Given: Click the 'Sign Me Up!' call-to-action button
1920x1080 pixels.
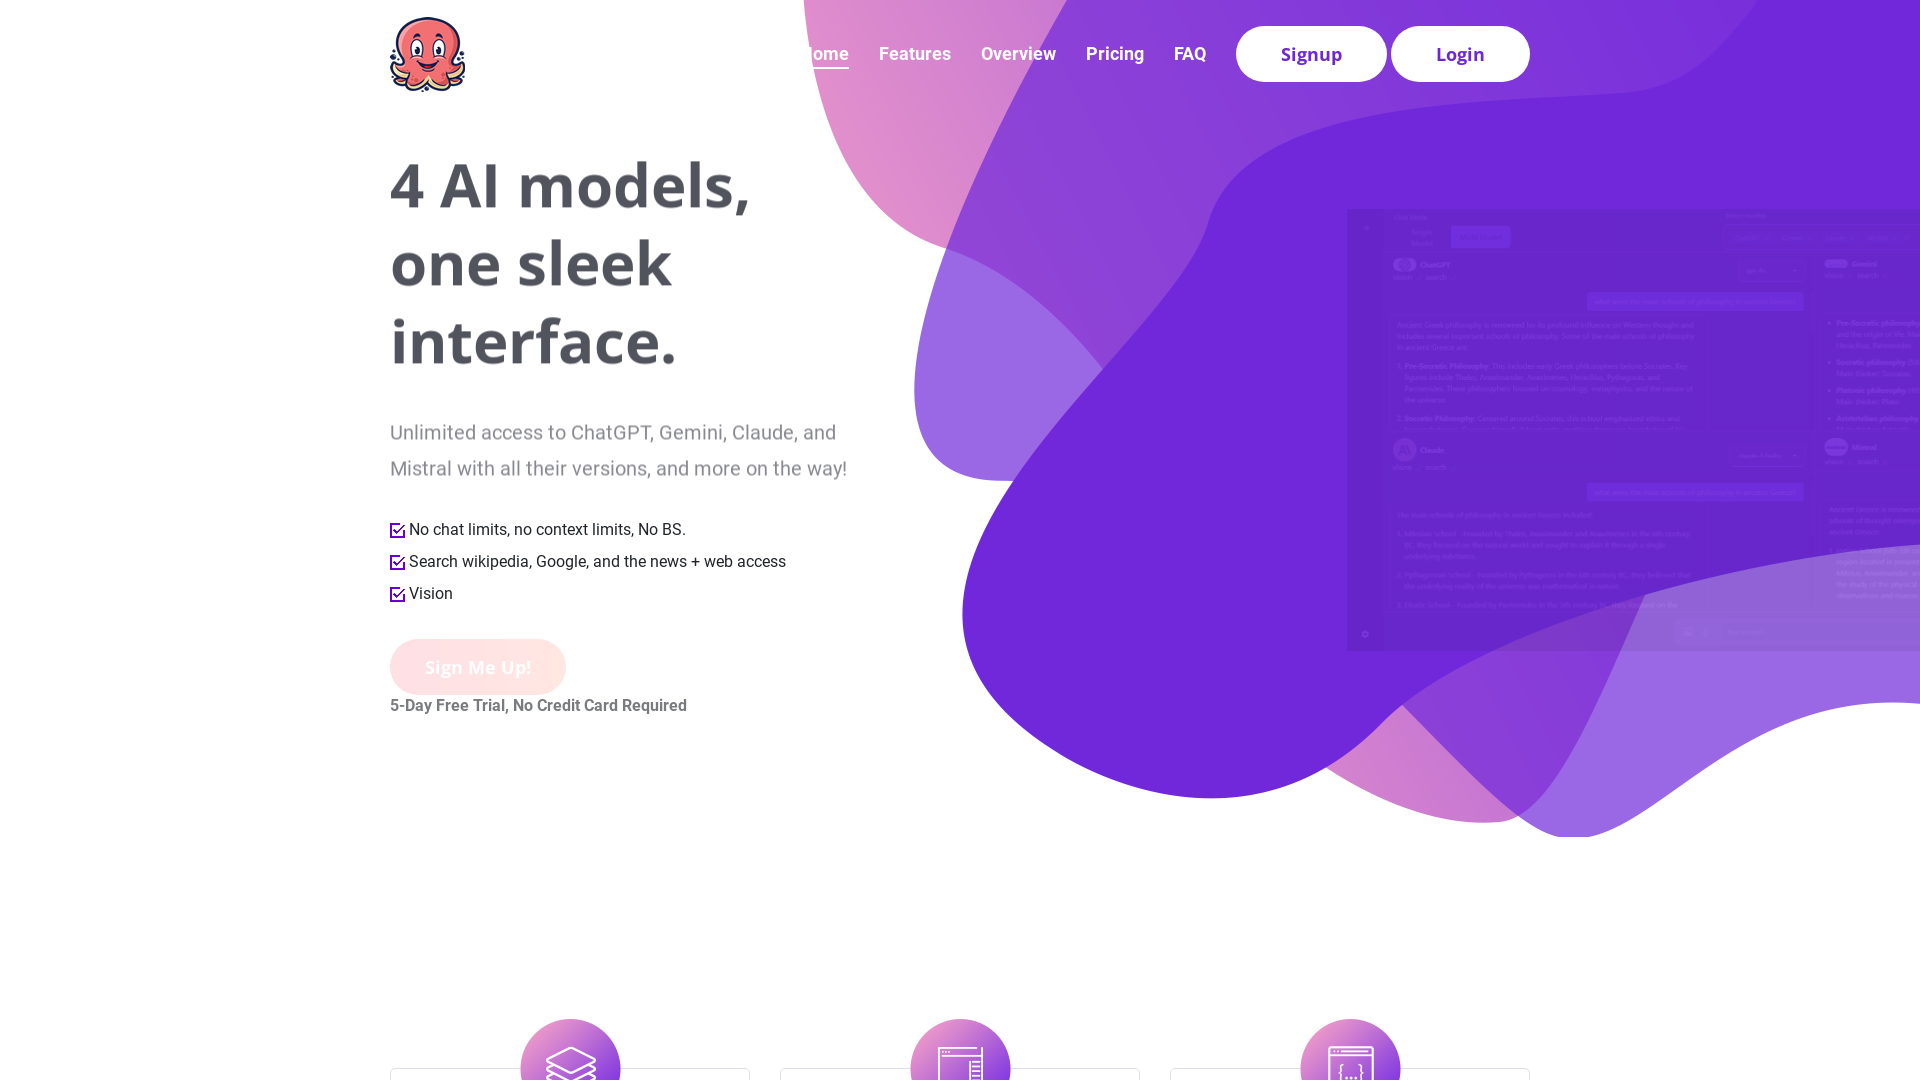Looking at the screenshot, I should coord(477,665).
